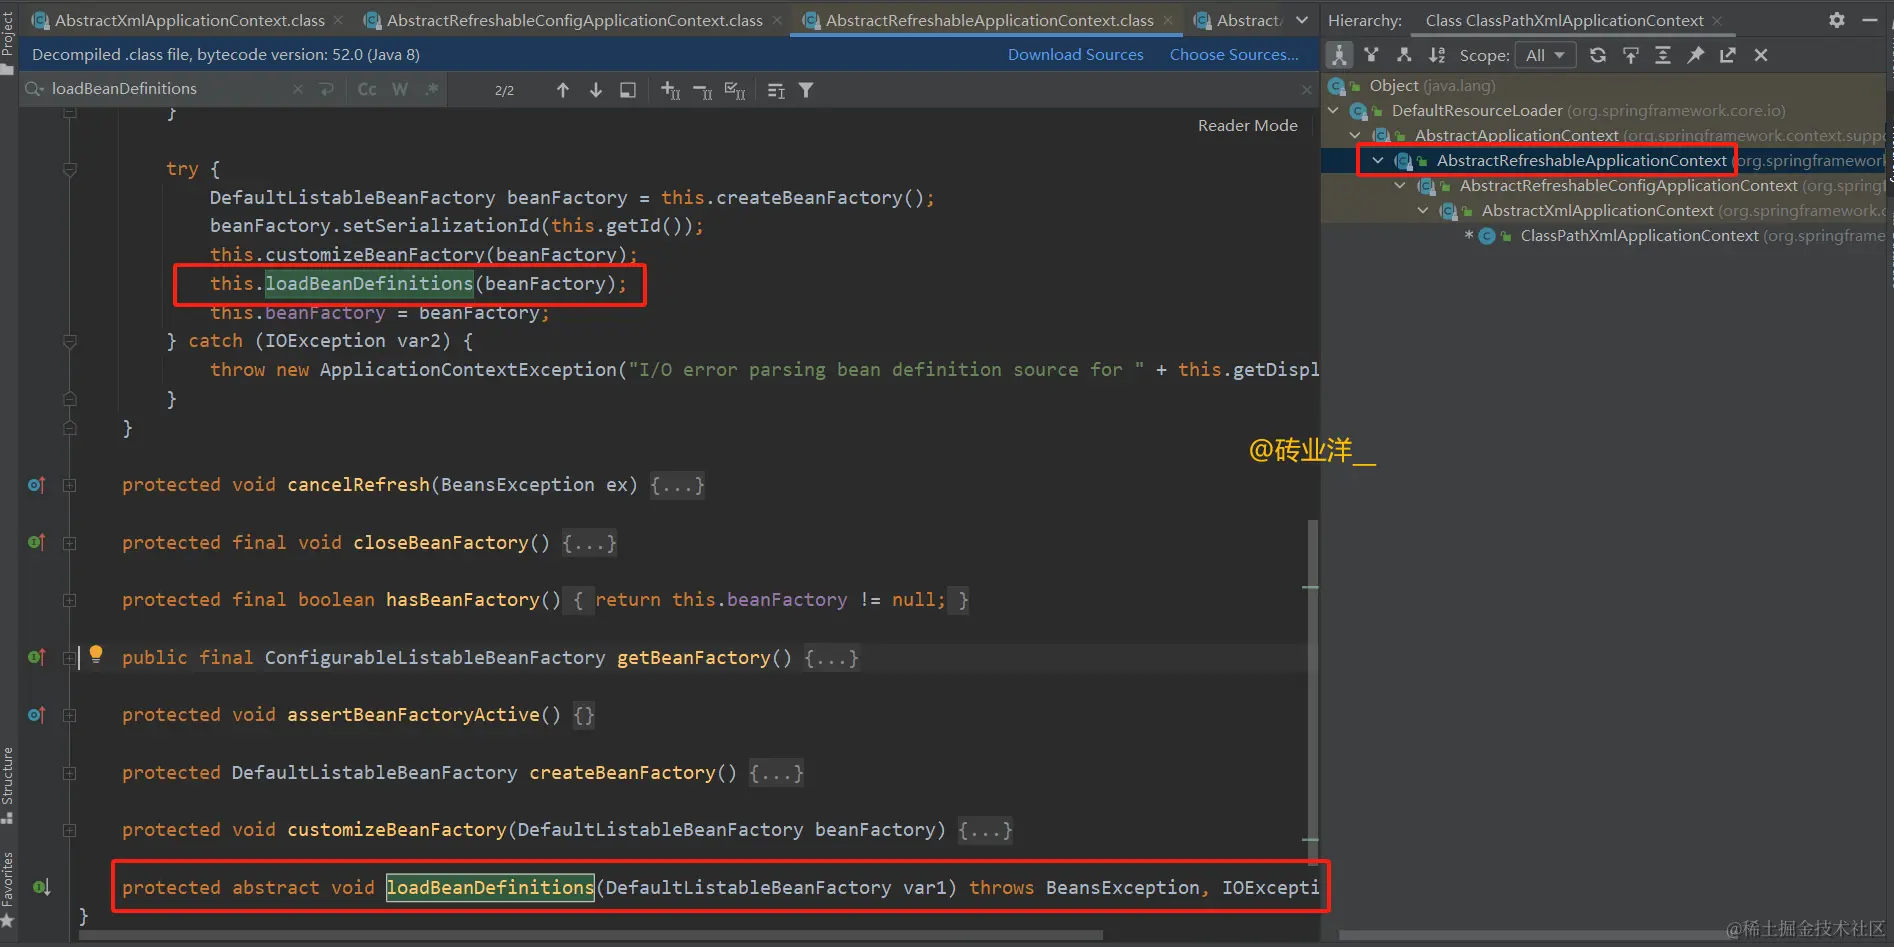Screen dimensions: 1894x947
Task: Click gutter marker beside closeBeanFactory method
Action: 37,542
